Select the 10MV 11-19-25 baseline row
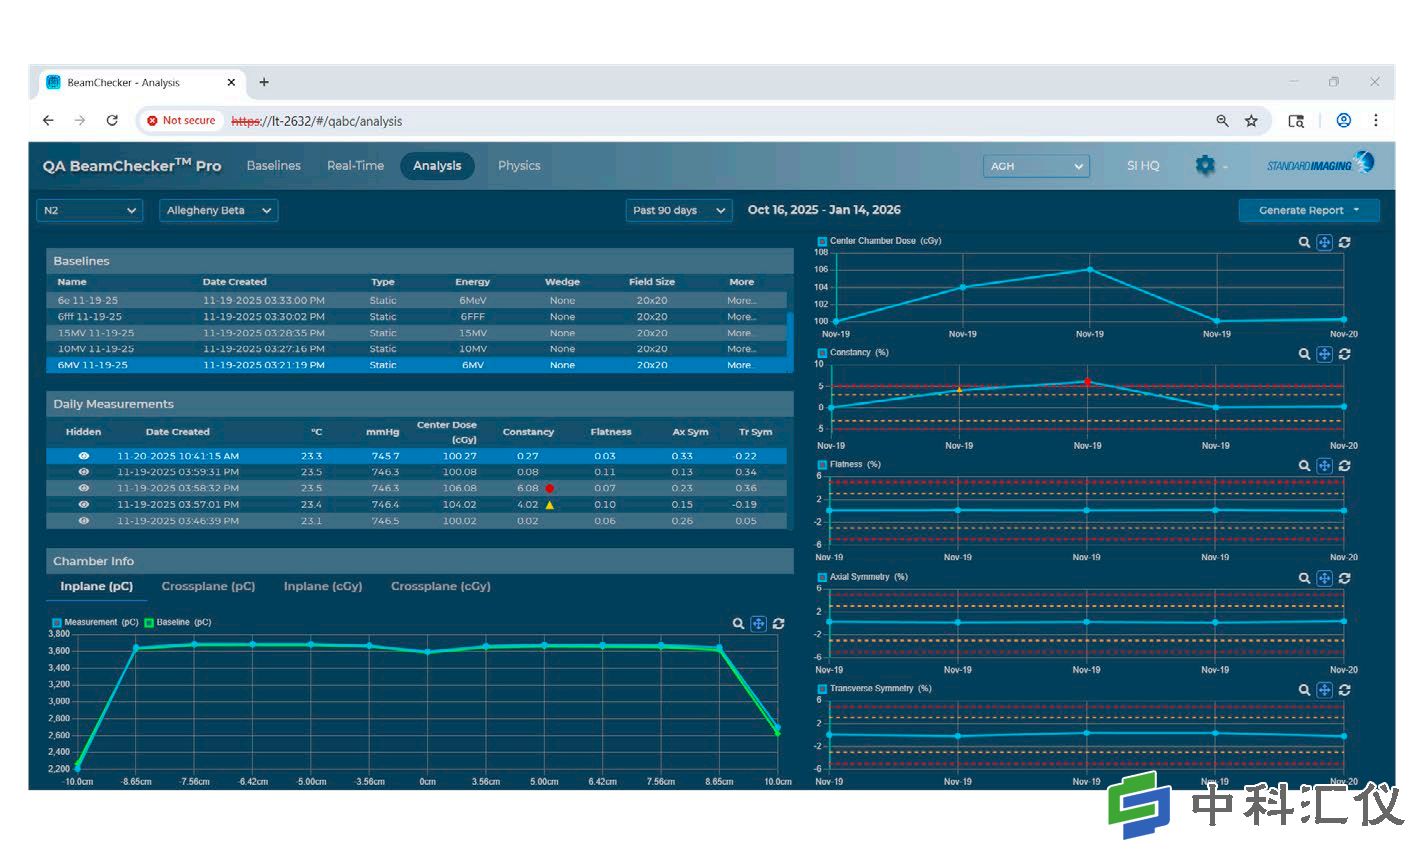1424x854 pixels. pyautogui.click(x=416, y=349)
